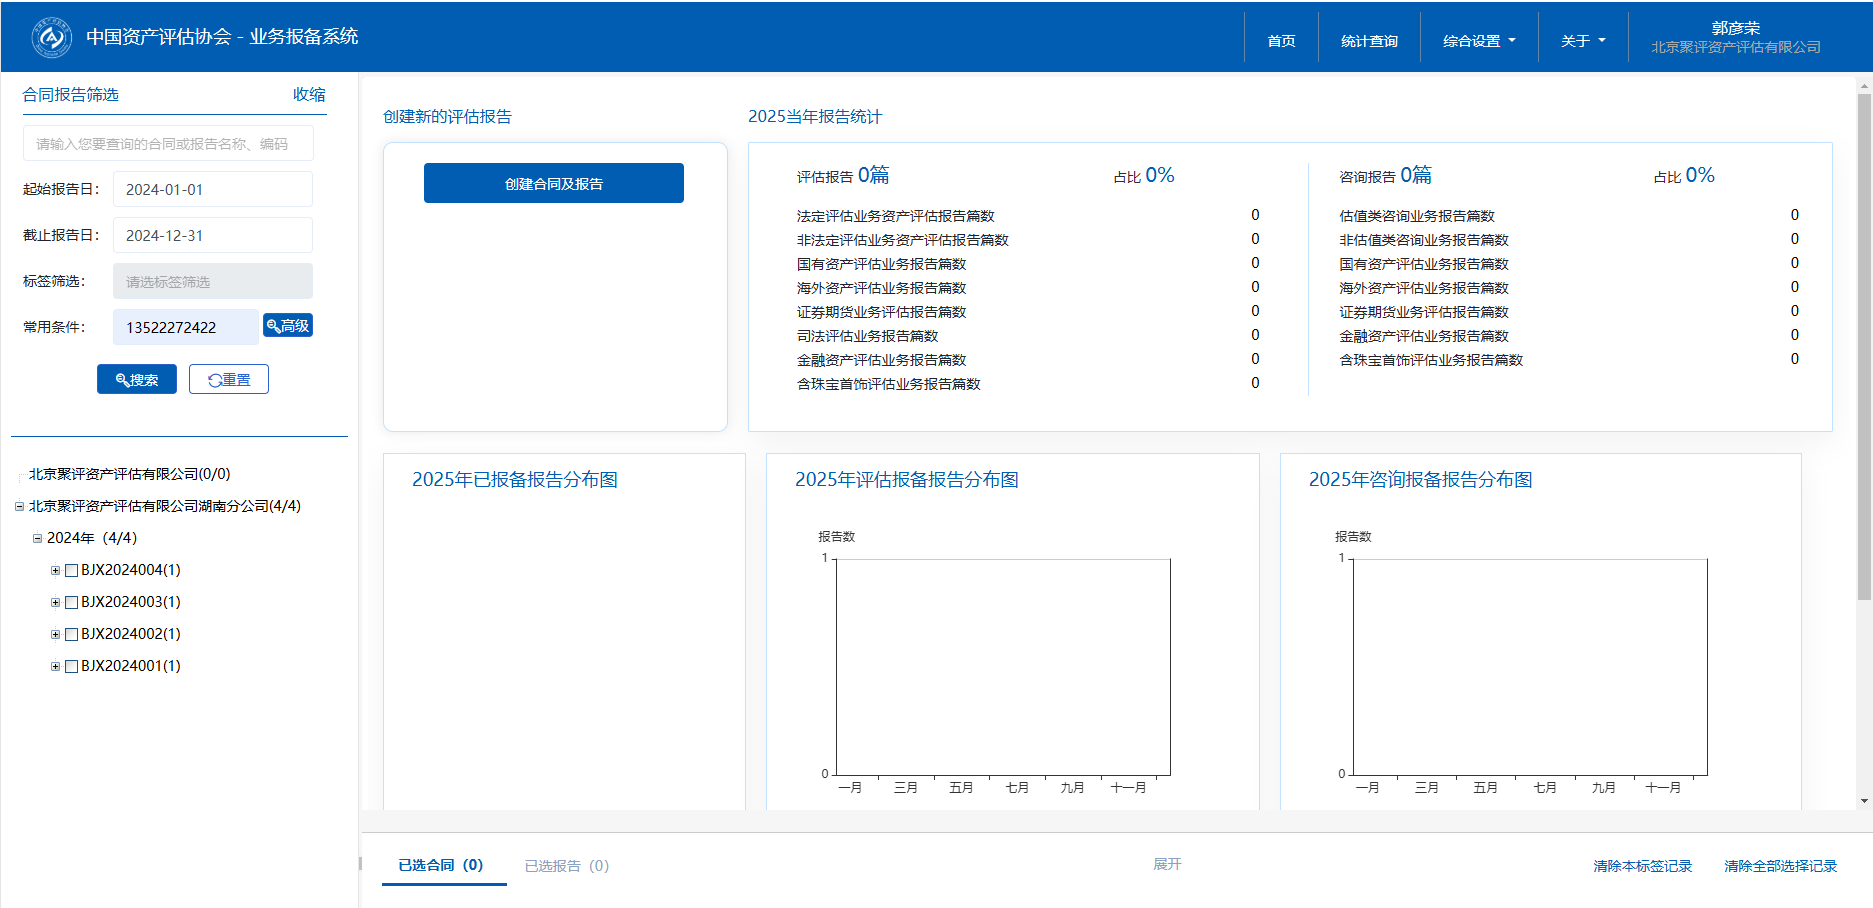Click the vertical scrollbar on the right
Viewport: 1873px width, 908px height.
click(1864, 350)
